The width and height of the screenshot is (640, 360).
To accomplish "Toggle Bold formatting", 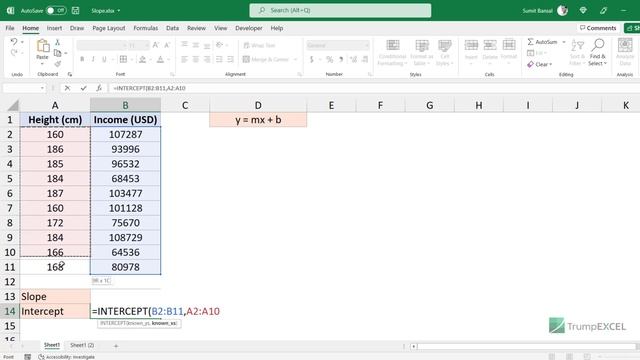I will point(82,60).
